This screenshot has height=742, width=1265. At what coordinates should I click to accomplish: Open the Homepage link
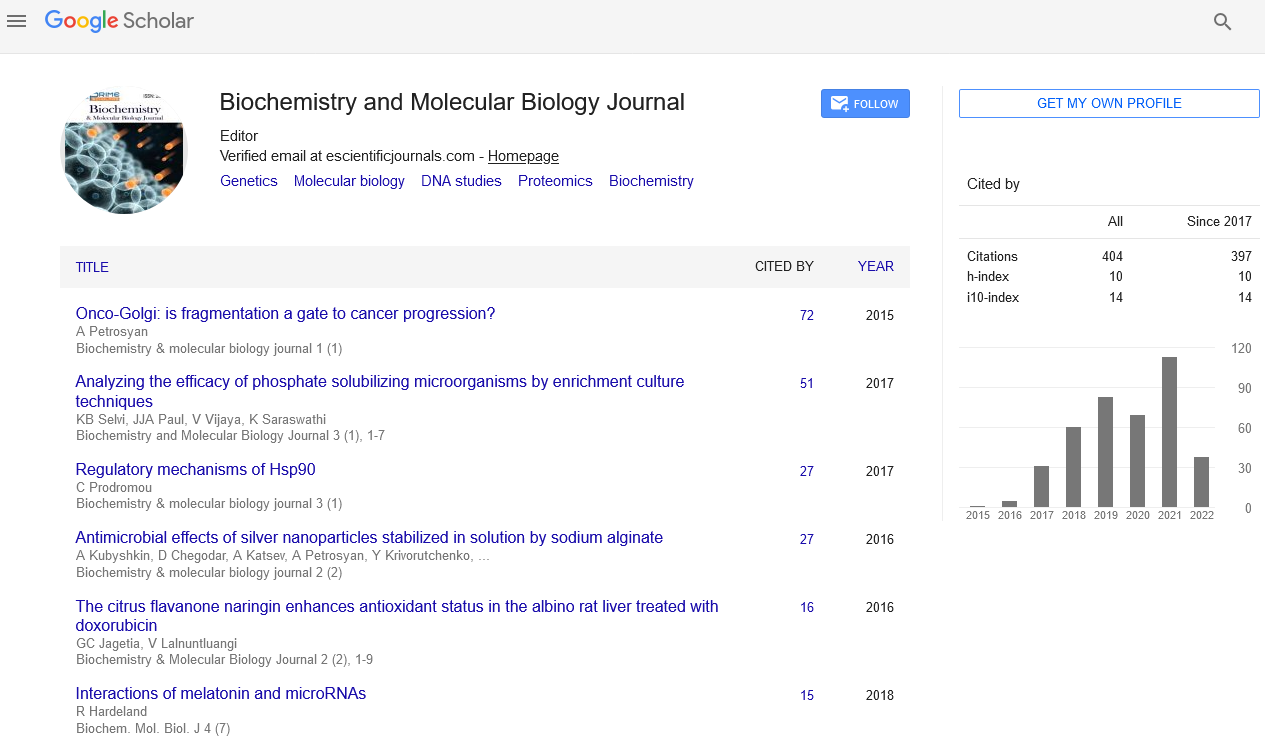tap(523, 156)
